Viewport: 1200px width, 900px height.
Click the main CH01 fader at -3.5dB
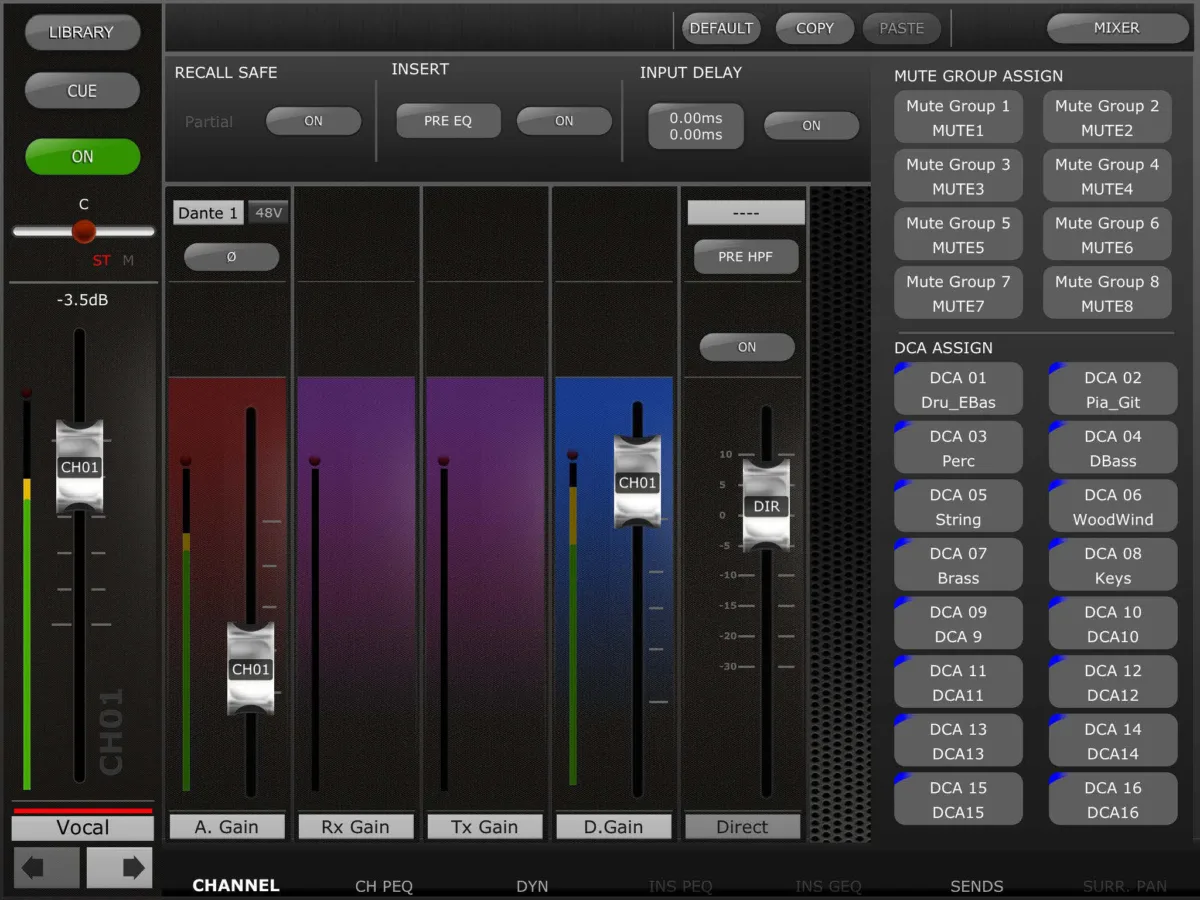(80, 467)
